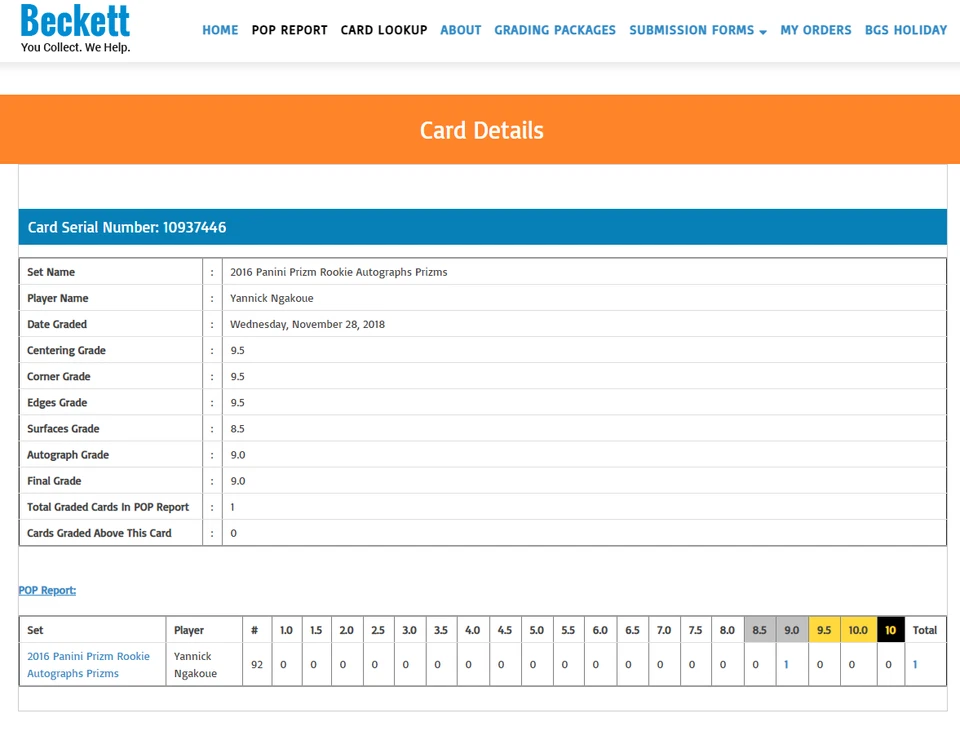Select the Set Name value text

point(339,272)
